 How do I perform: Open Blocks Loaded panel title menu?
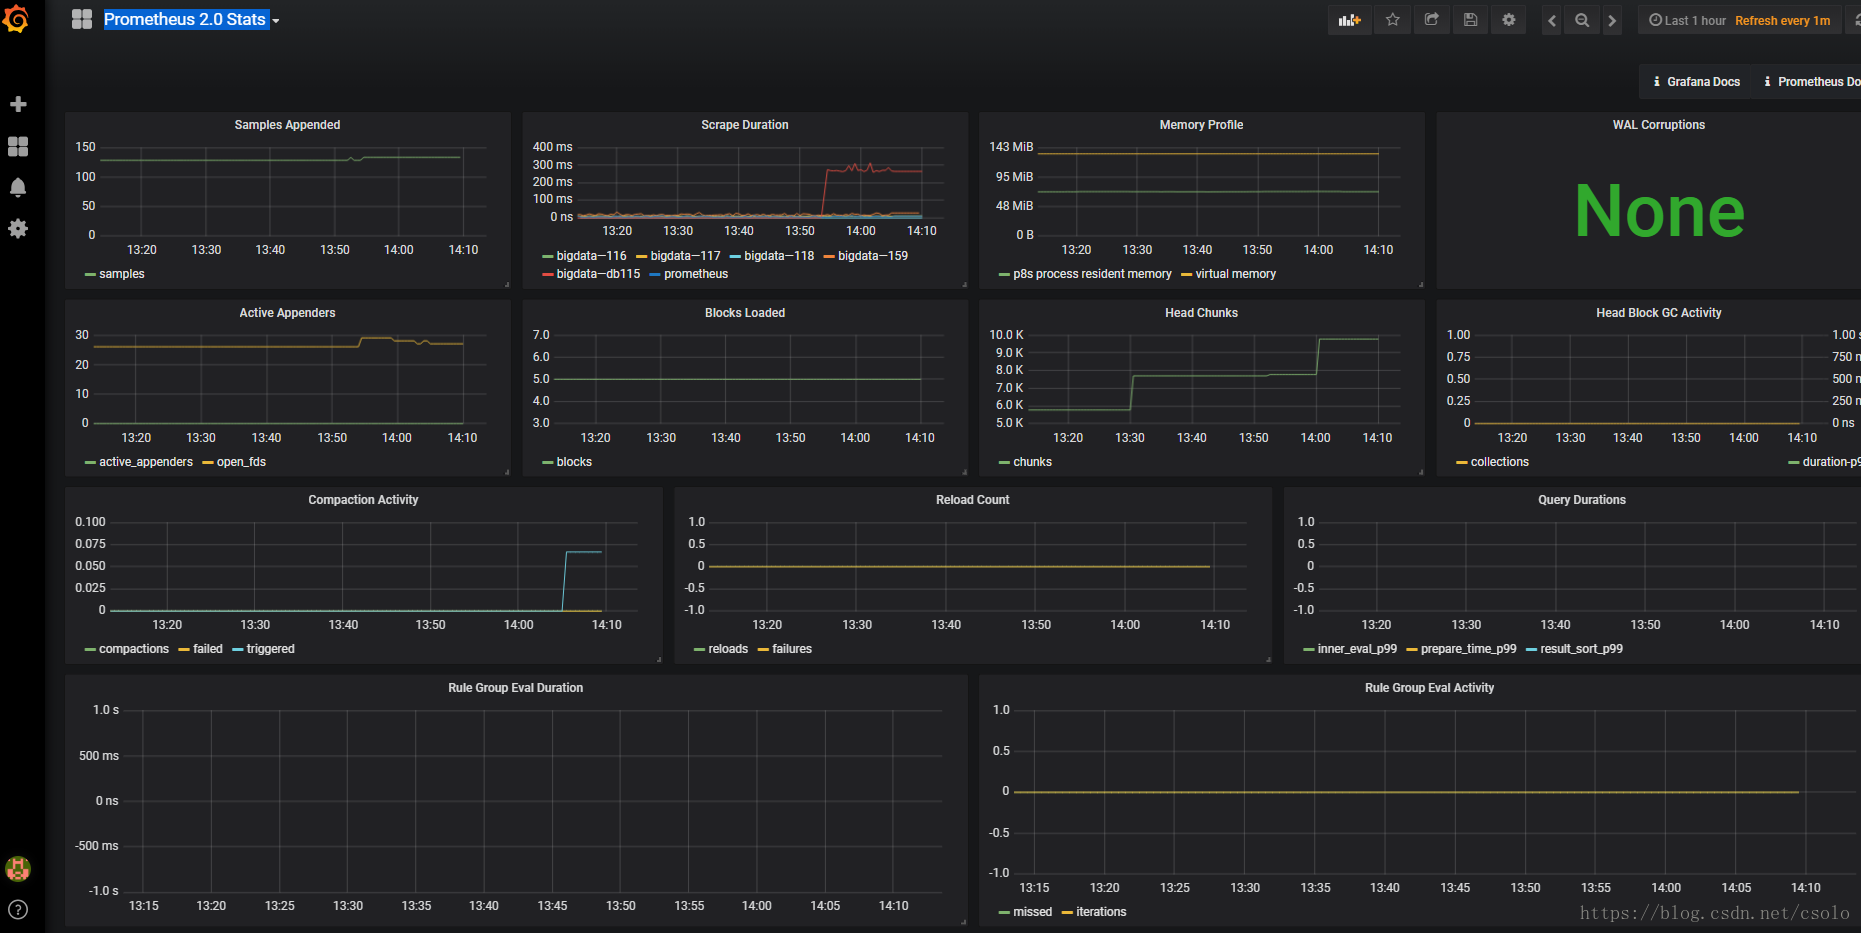(745, 313)
